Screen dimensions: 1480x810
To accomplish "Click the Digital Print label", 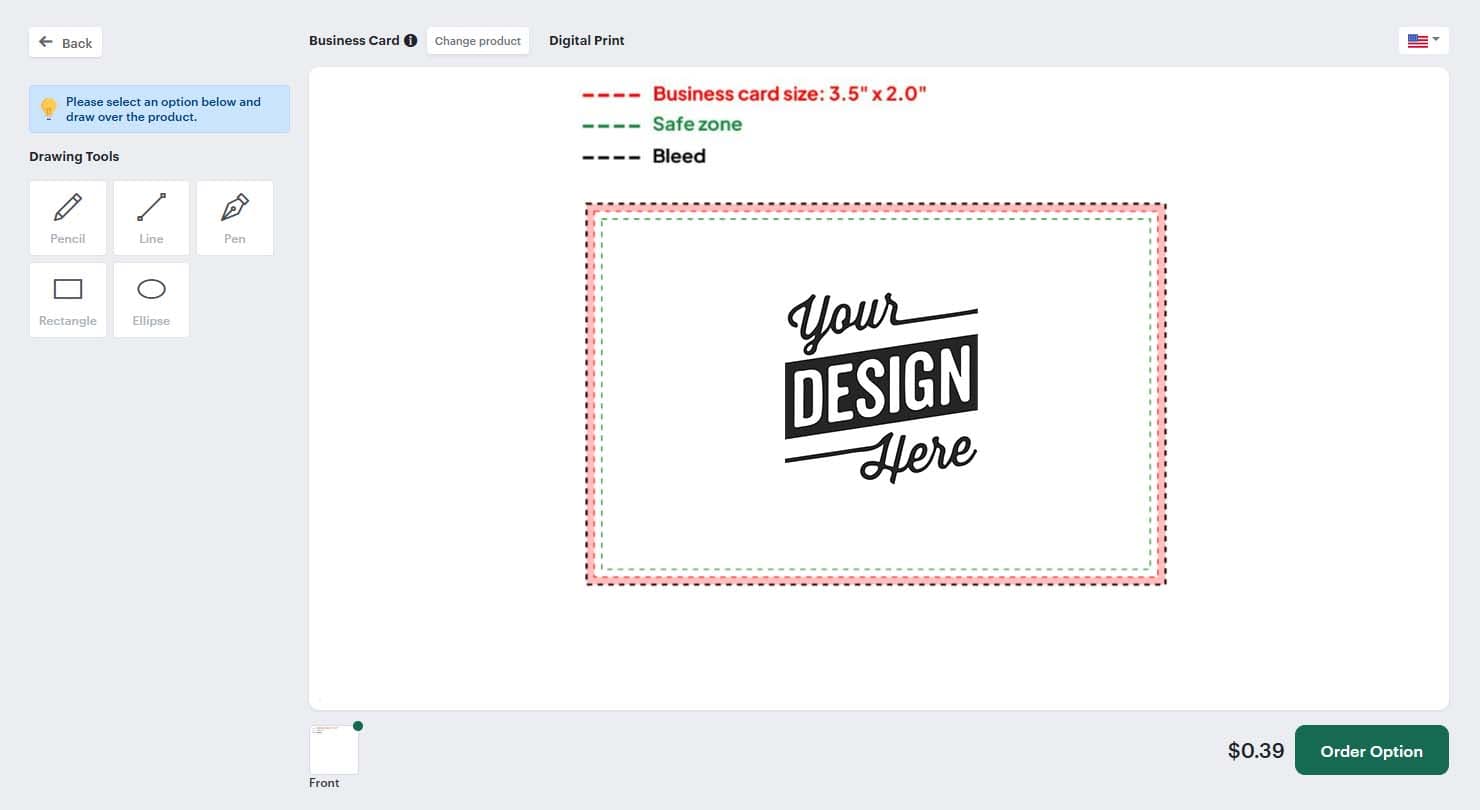I will pyautogui.click(x=586, y=41).
